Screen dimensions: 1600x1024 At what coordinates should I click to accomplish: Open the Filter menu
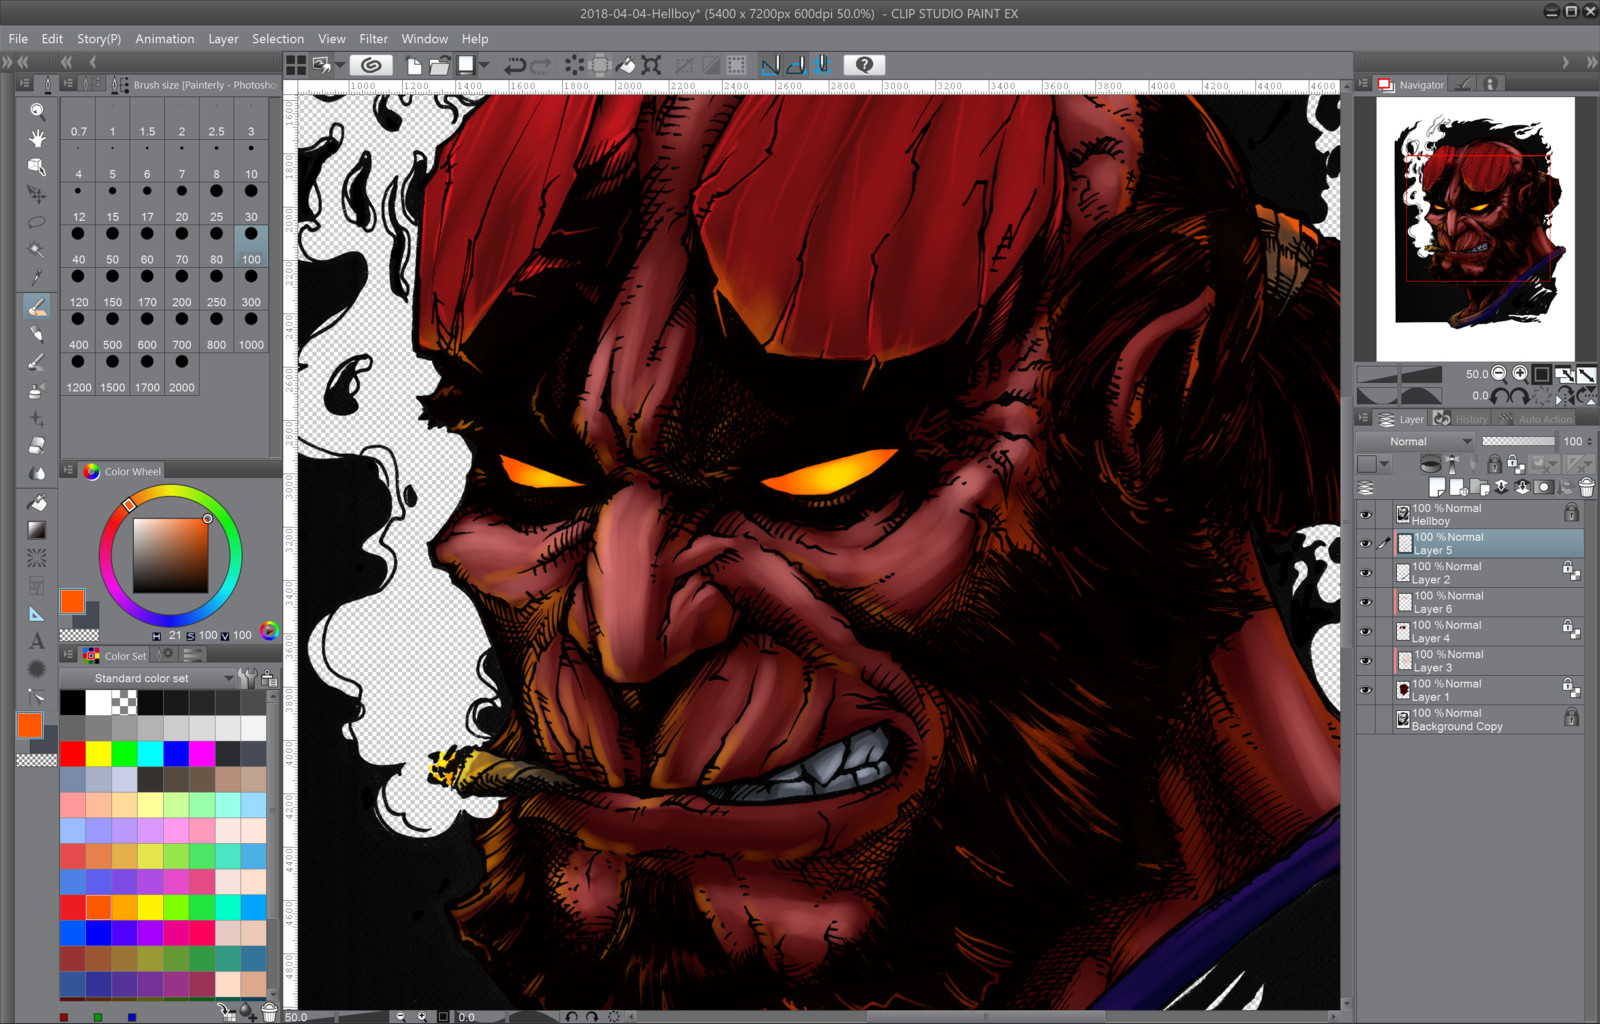click(373, 39)
